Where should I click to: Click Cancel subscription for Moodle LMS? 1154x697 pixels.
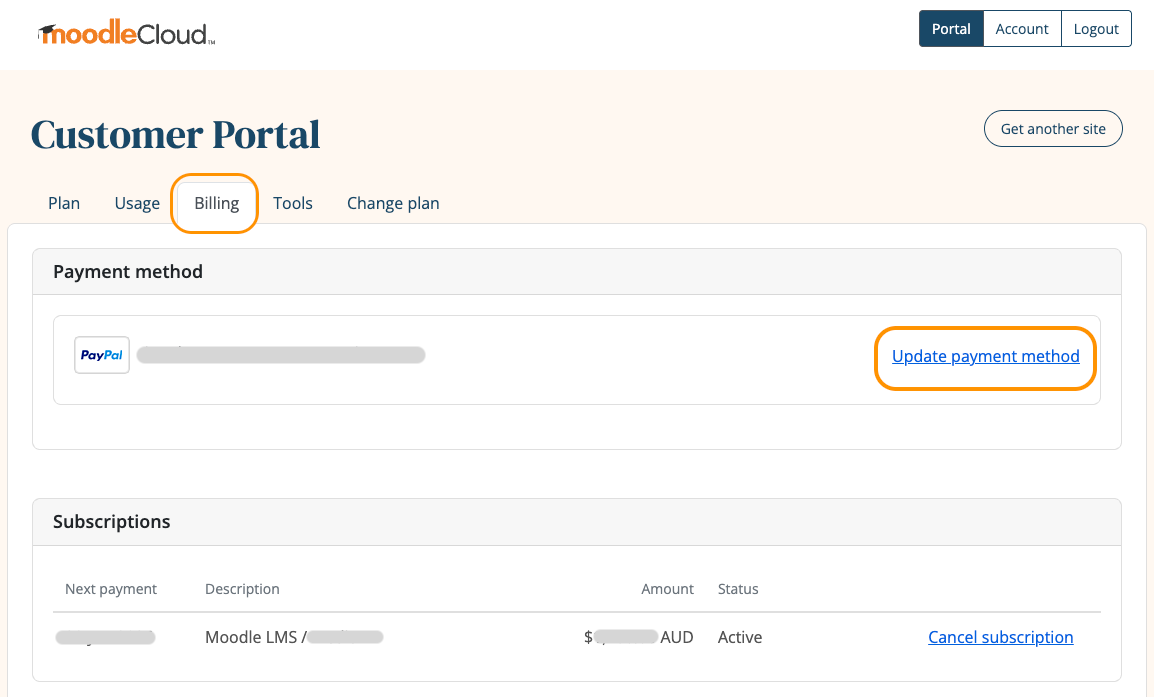tap(1000, 637)
